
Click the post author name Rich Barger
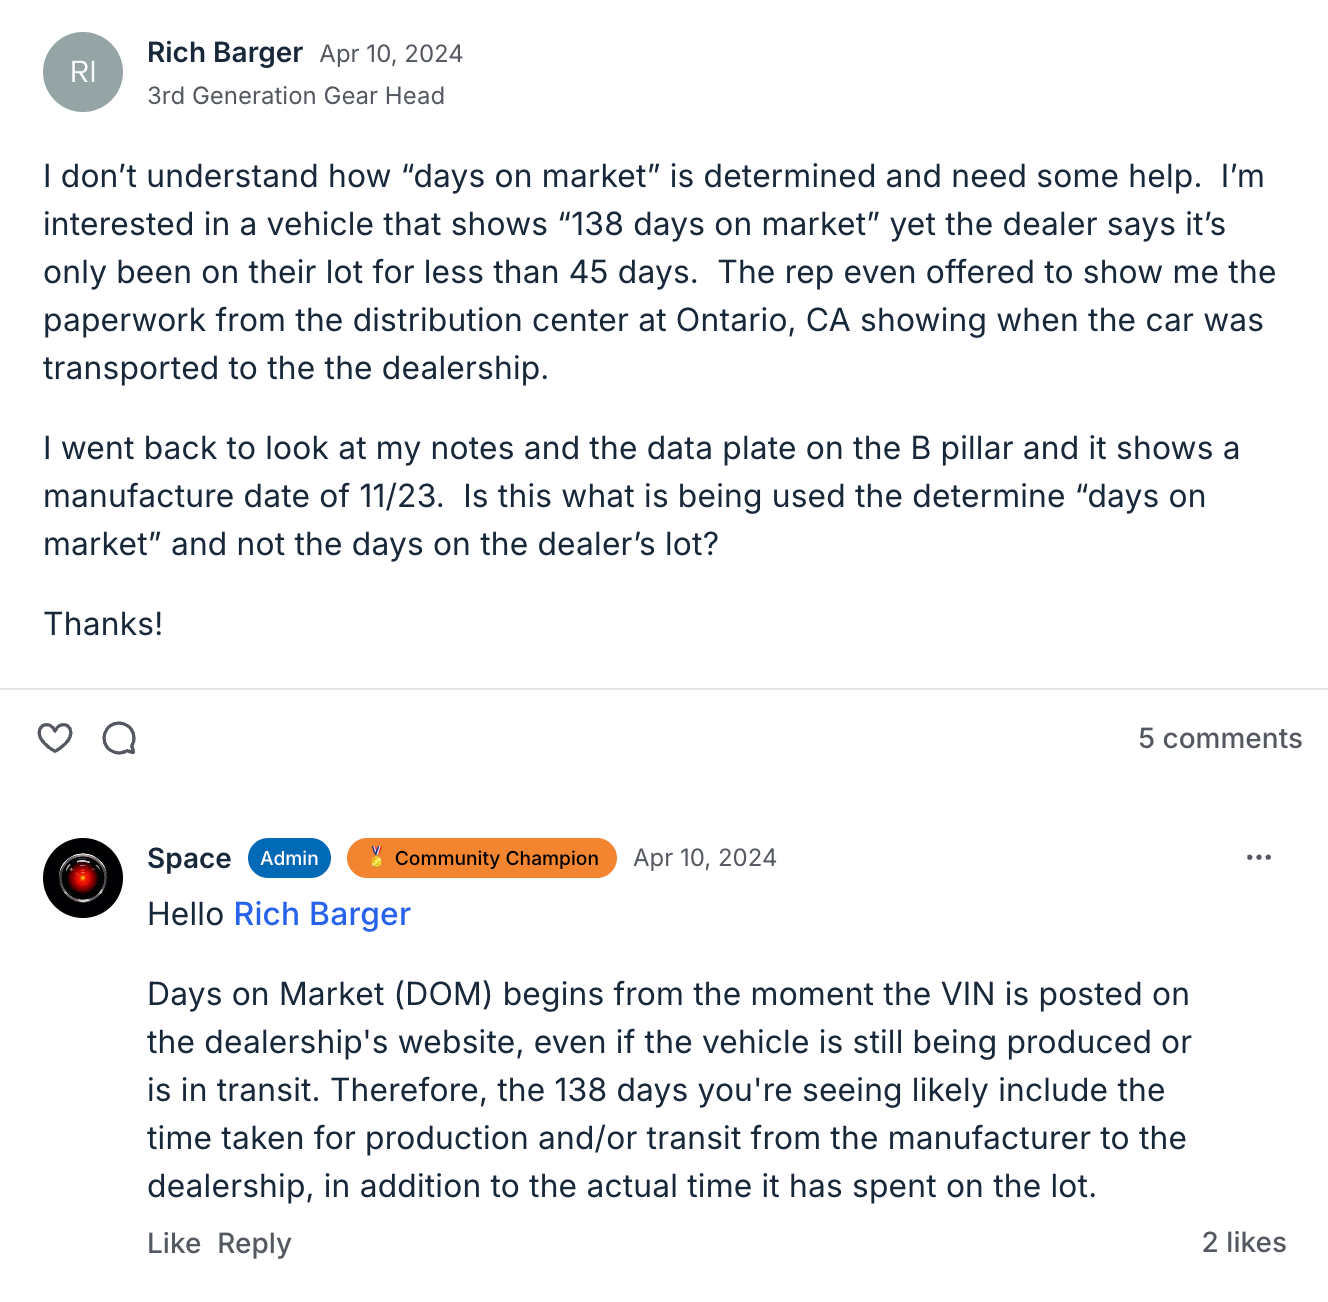tap(225, 52)
